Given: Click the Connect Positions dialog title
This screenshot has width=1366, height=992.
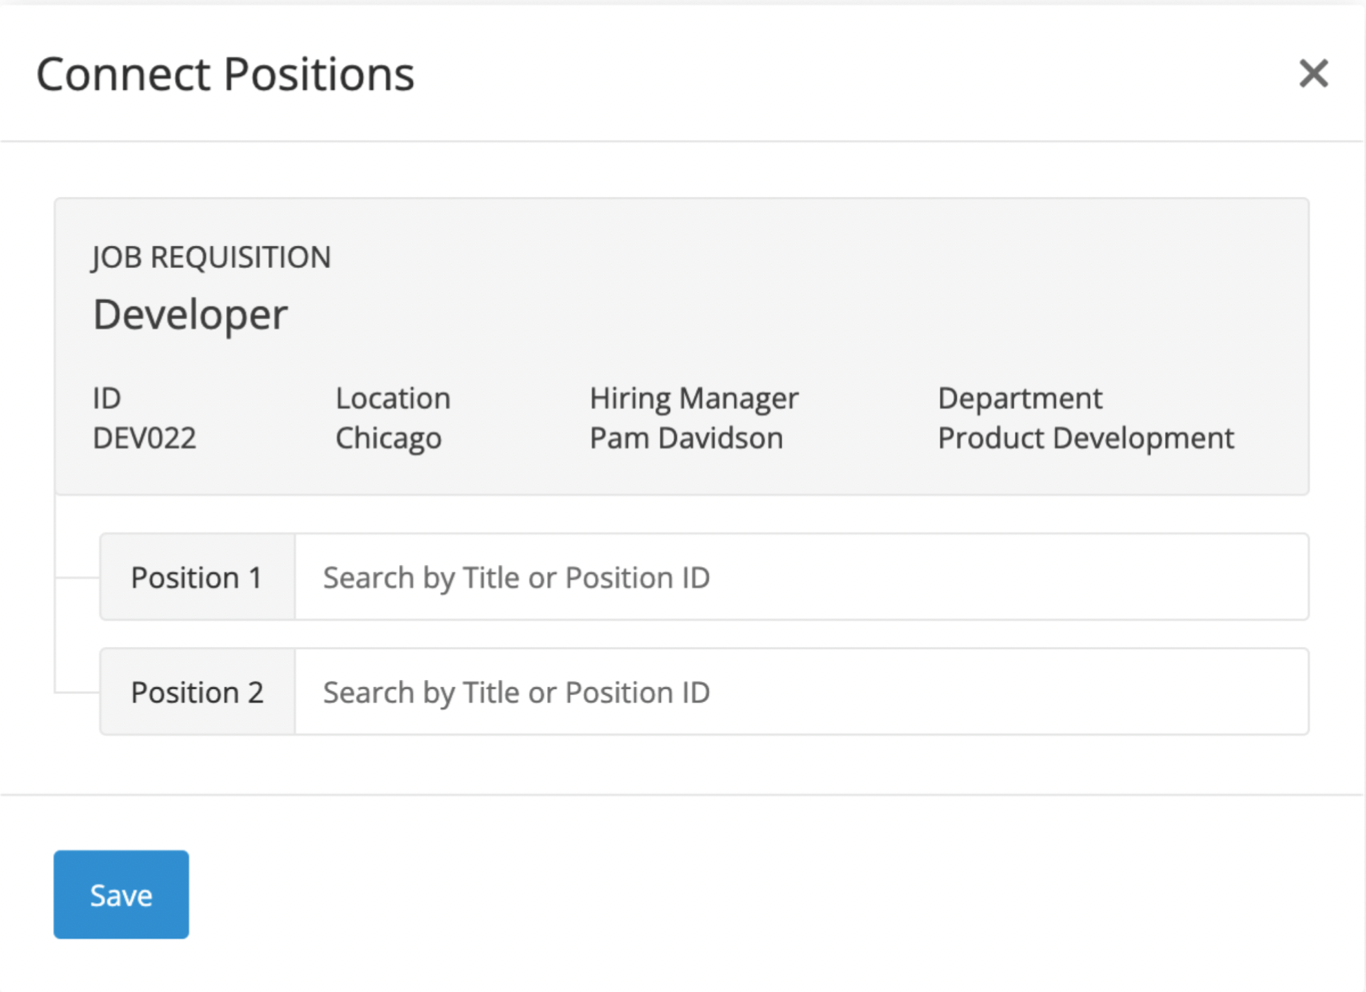Looking at the screenshot, I should [225, 73].
